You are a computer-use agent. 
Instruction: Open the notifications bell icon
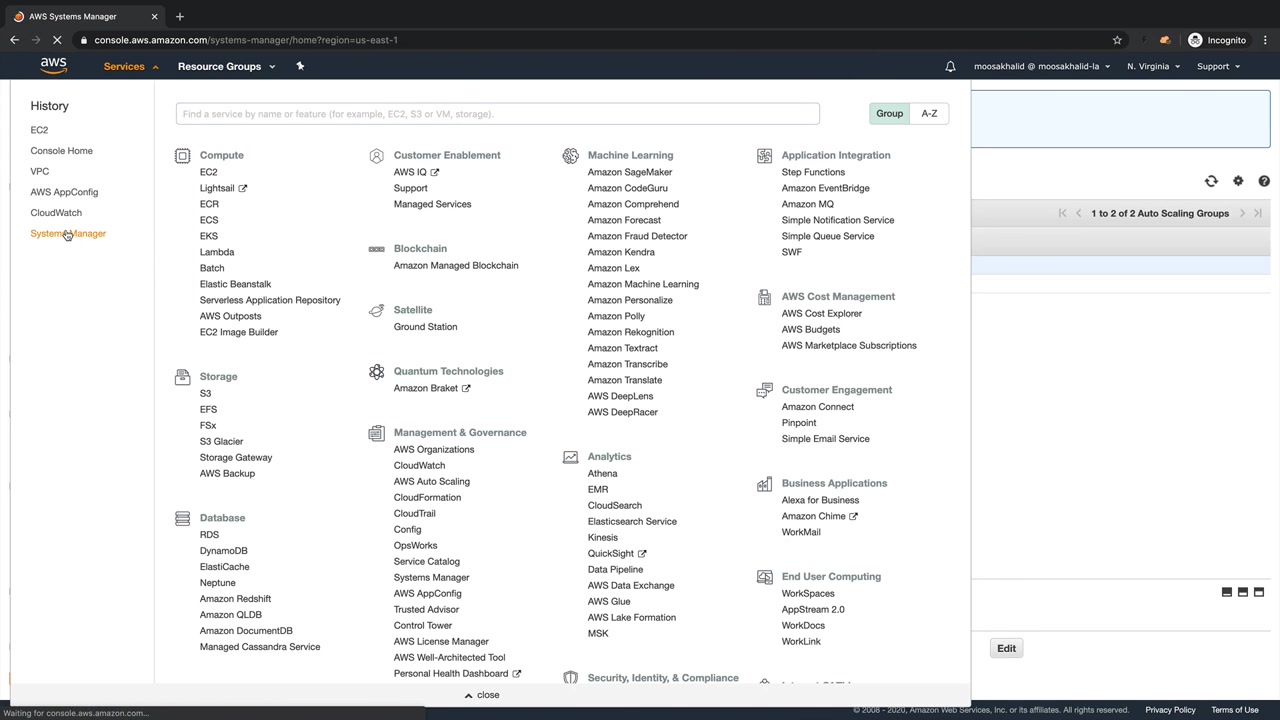click(x=950, y=67)
